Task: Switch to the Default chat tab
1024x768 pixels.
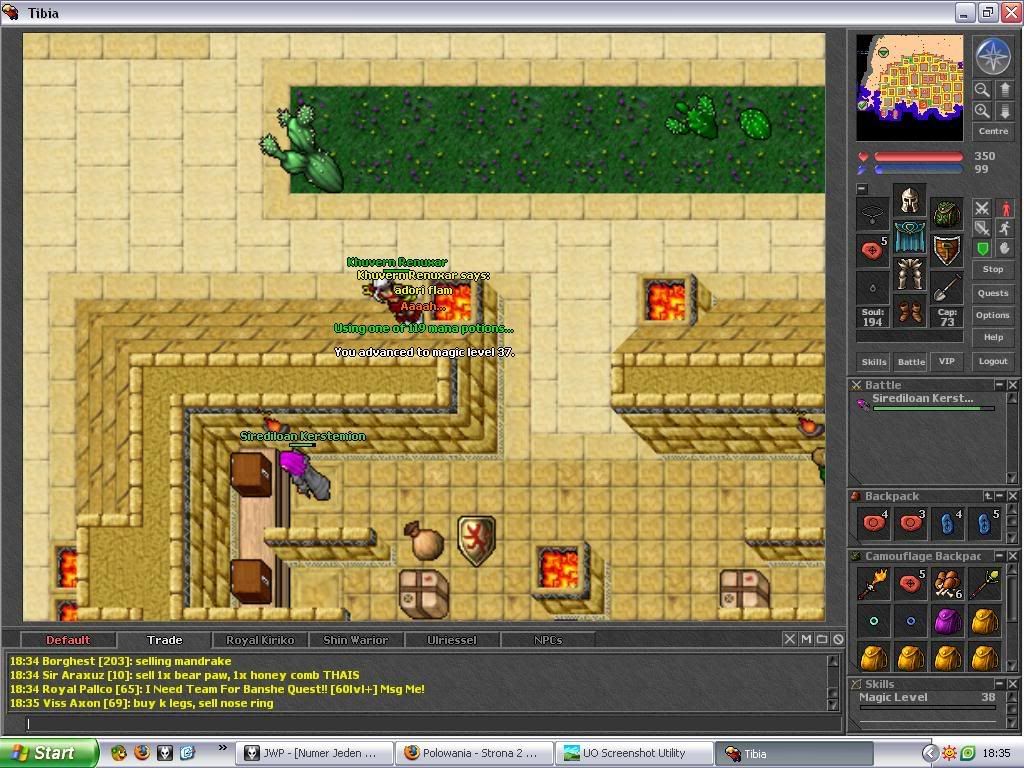Action: pos(68,640)
